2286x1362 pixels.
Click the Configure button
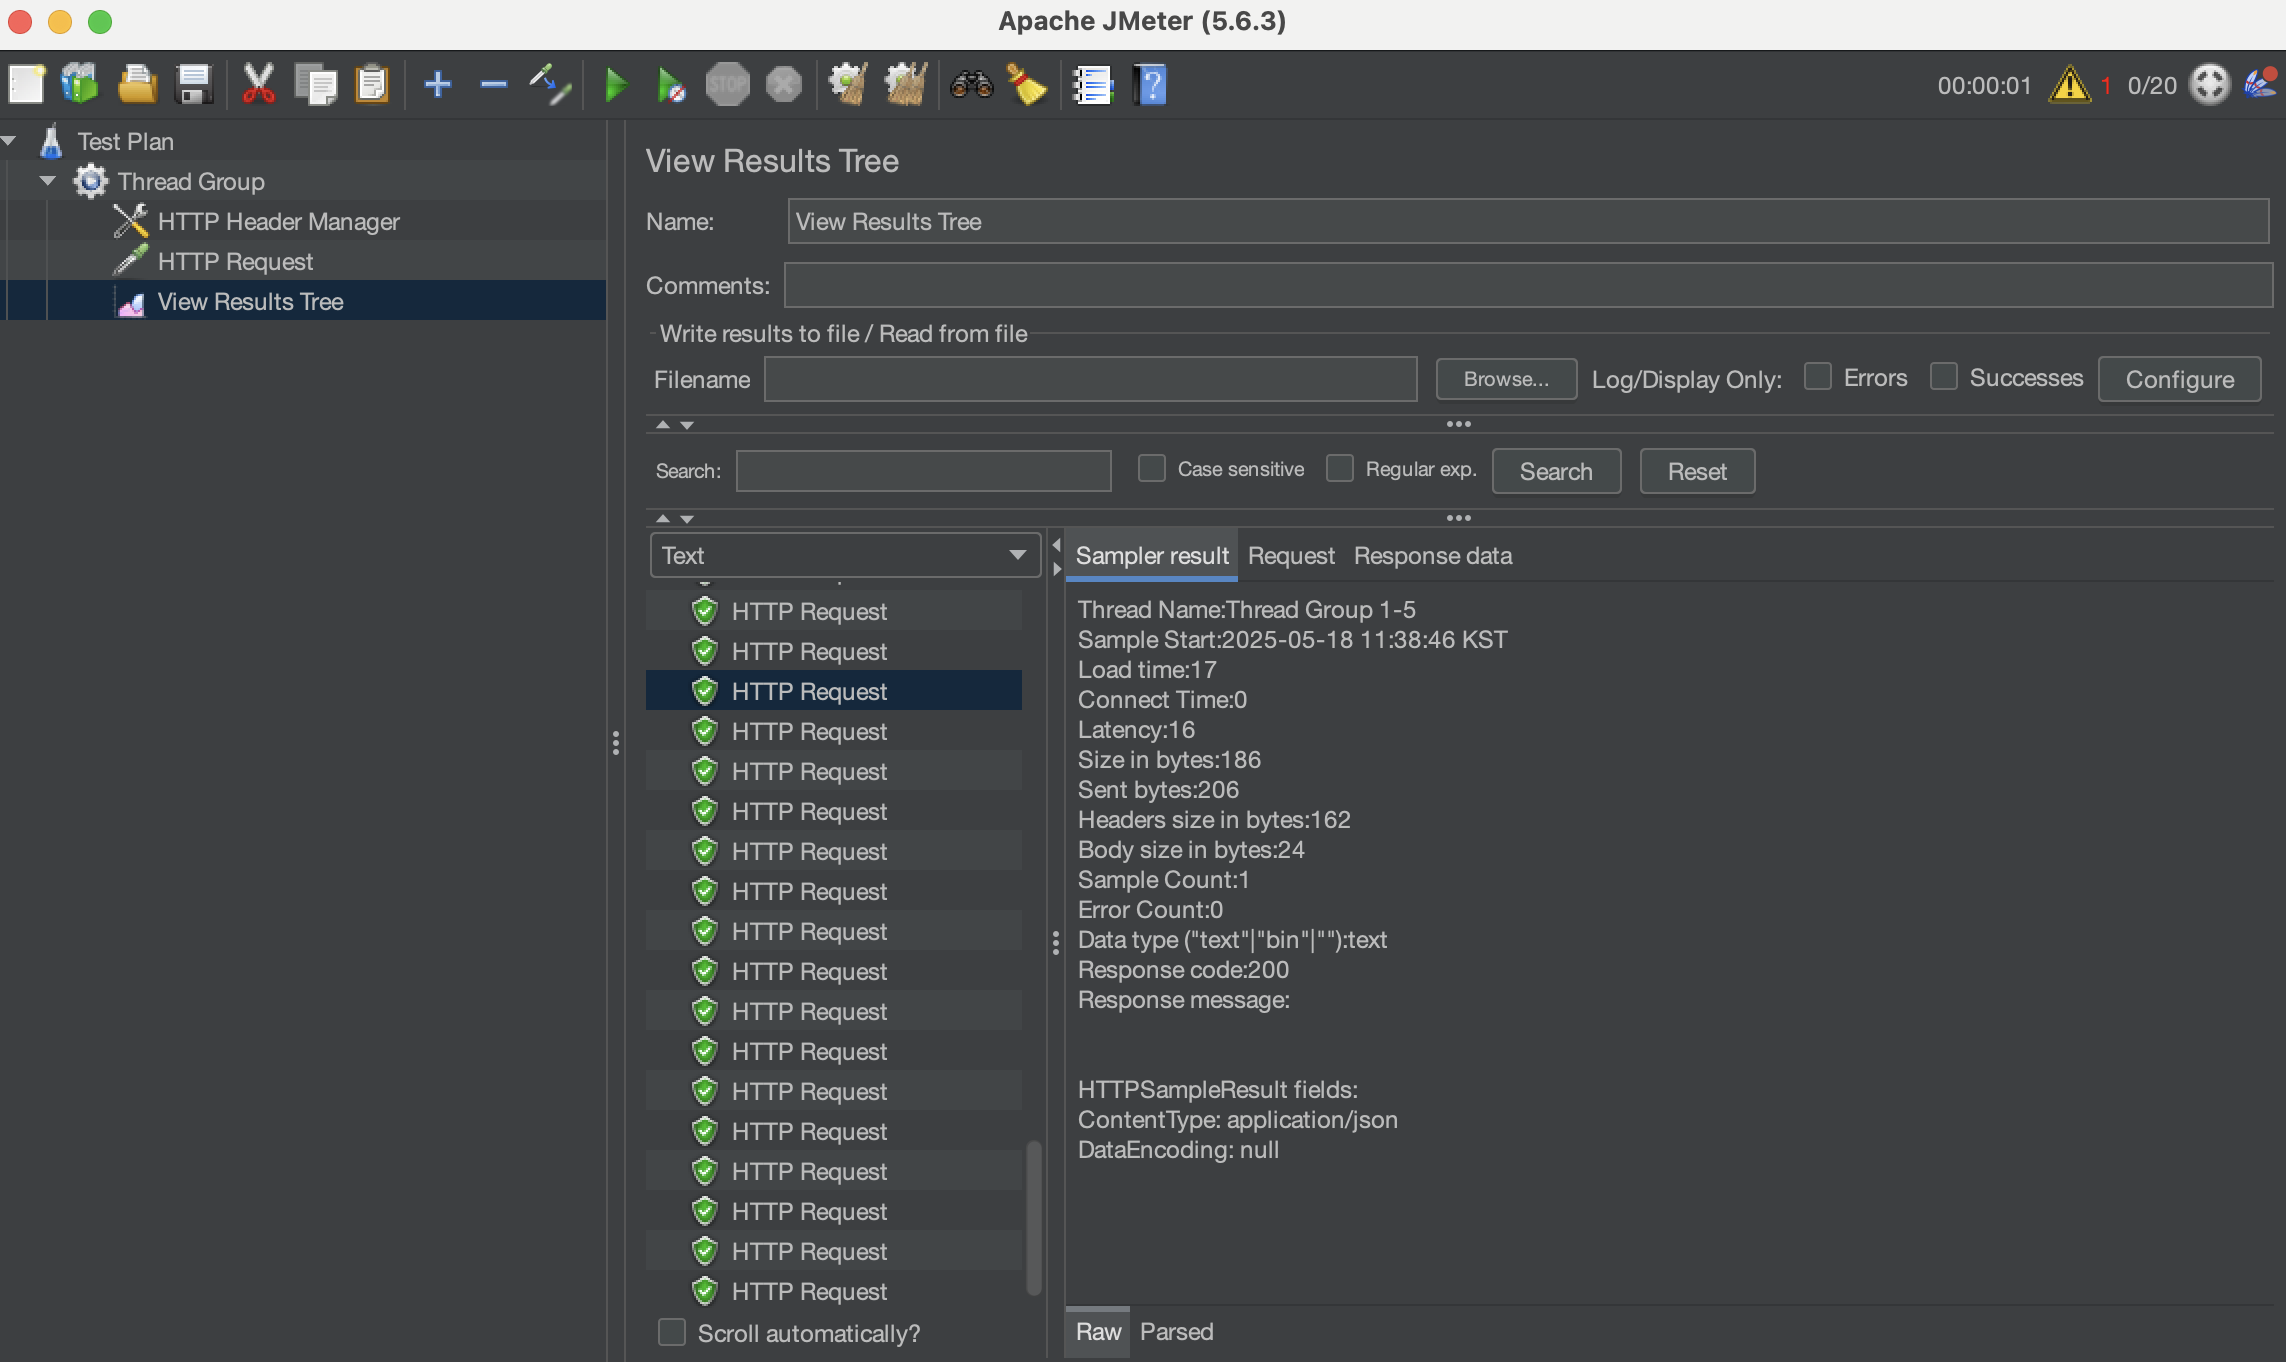coord(2179,379)
